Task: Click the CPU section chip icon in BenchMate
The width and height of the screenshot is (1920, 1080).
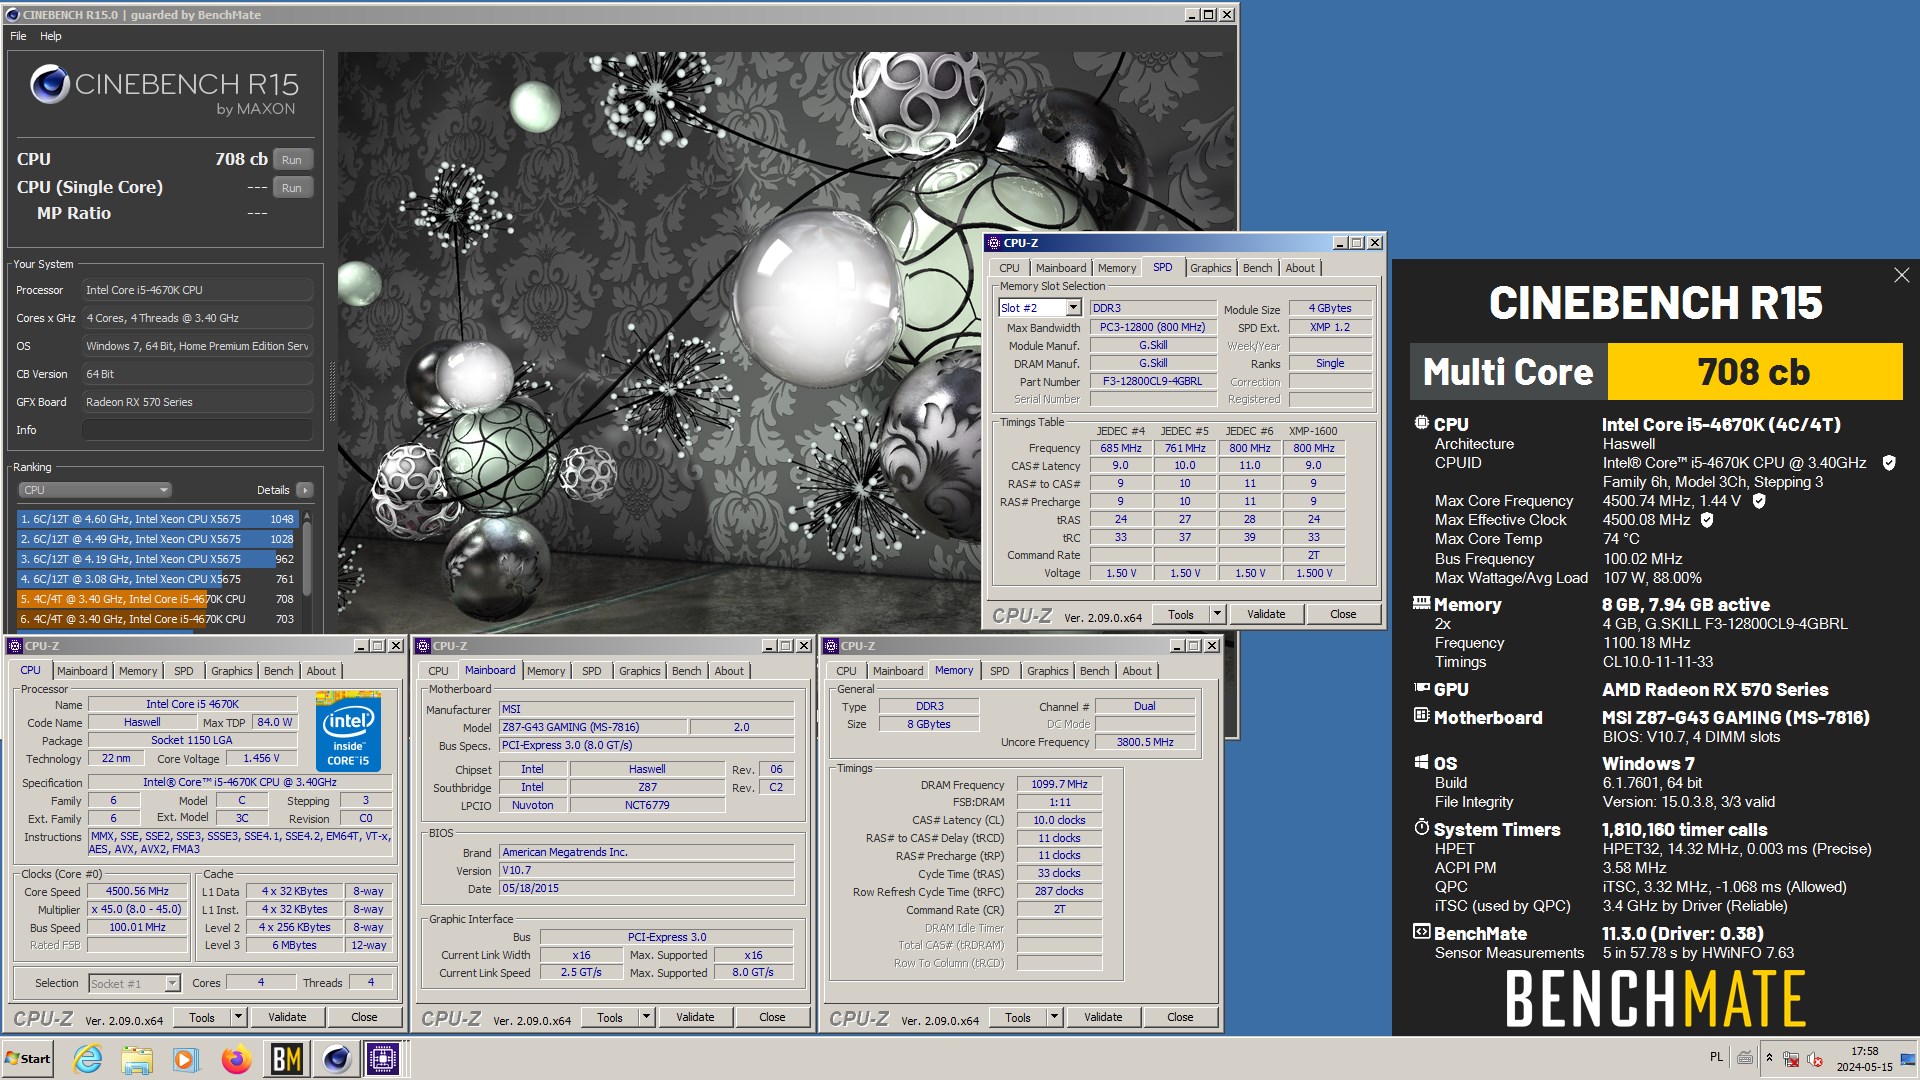Action: pos(1421,423)
